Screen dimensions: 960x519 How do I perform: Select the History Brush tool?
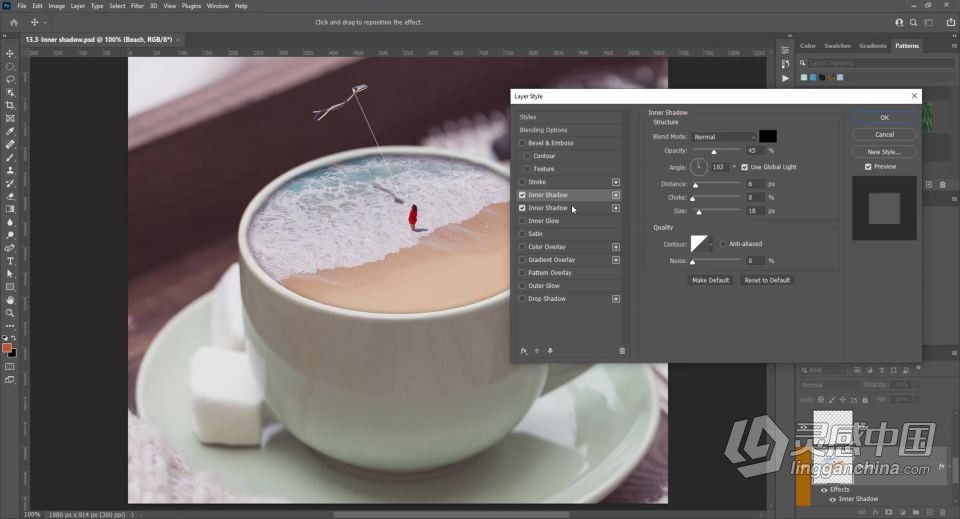coord(10,183)
